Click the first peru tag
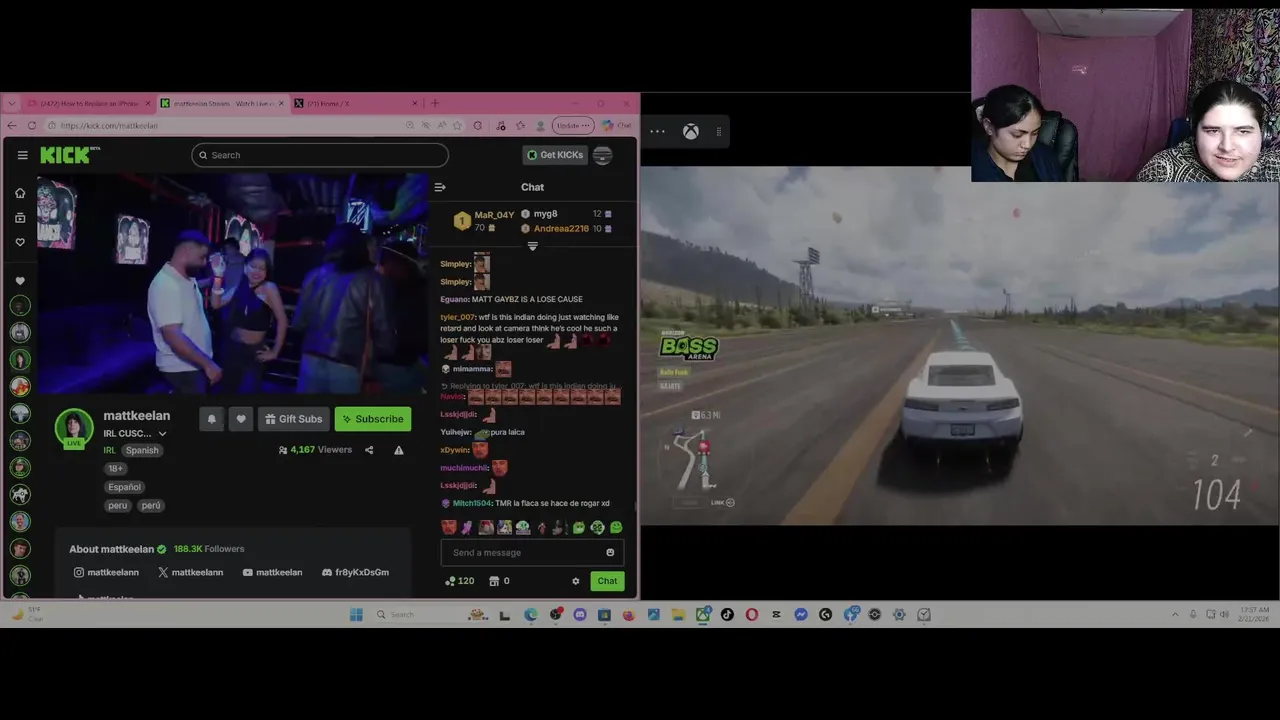The image size is (1280, 720). [x=118, y=505]
